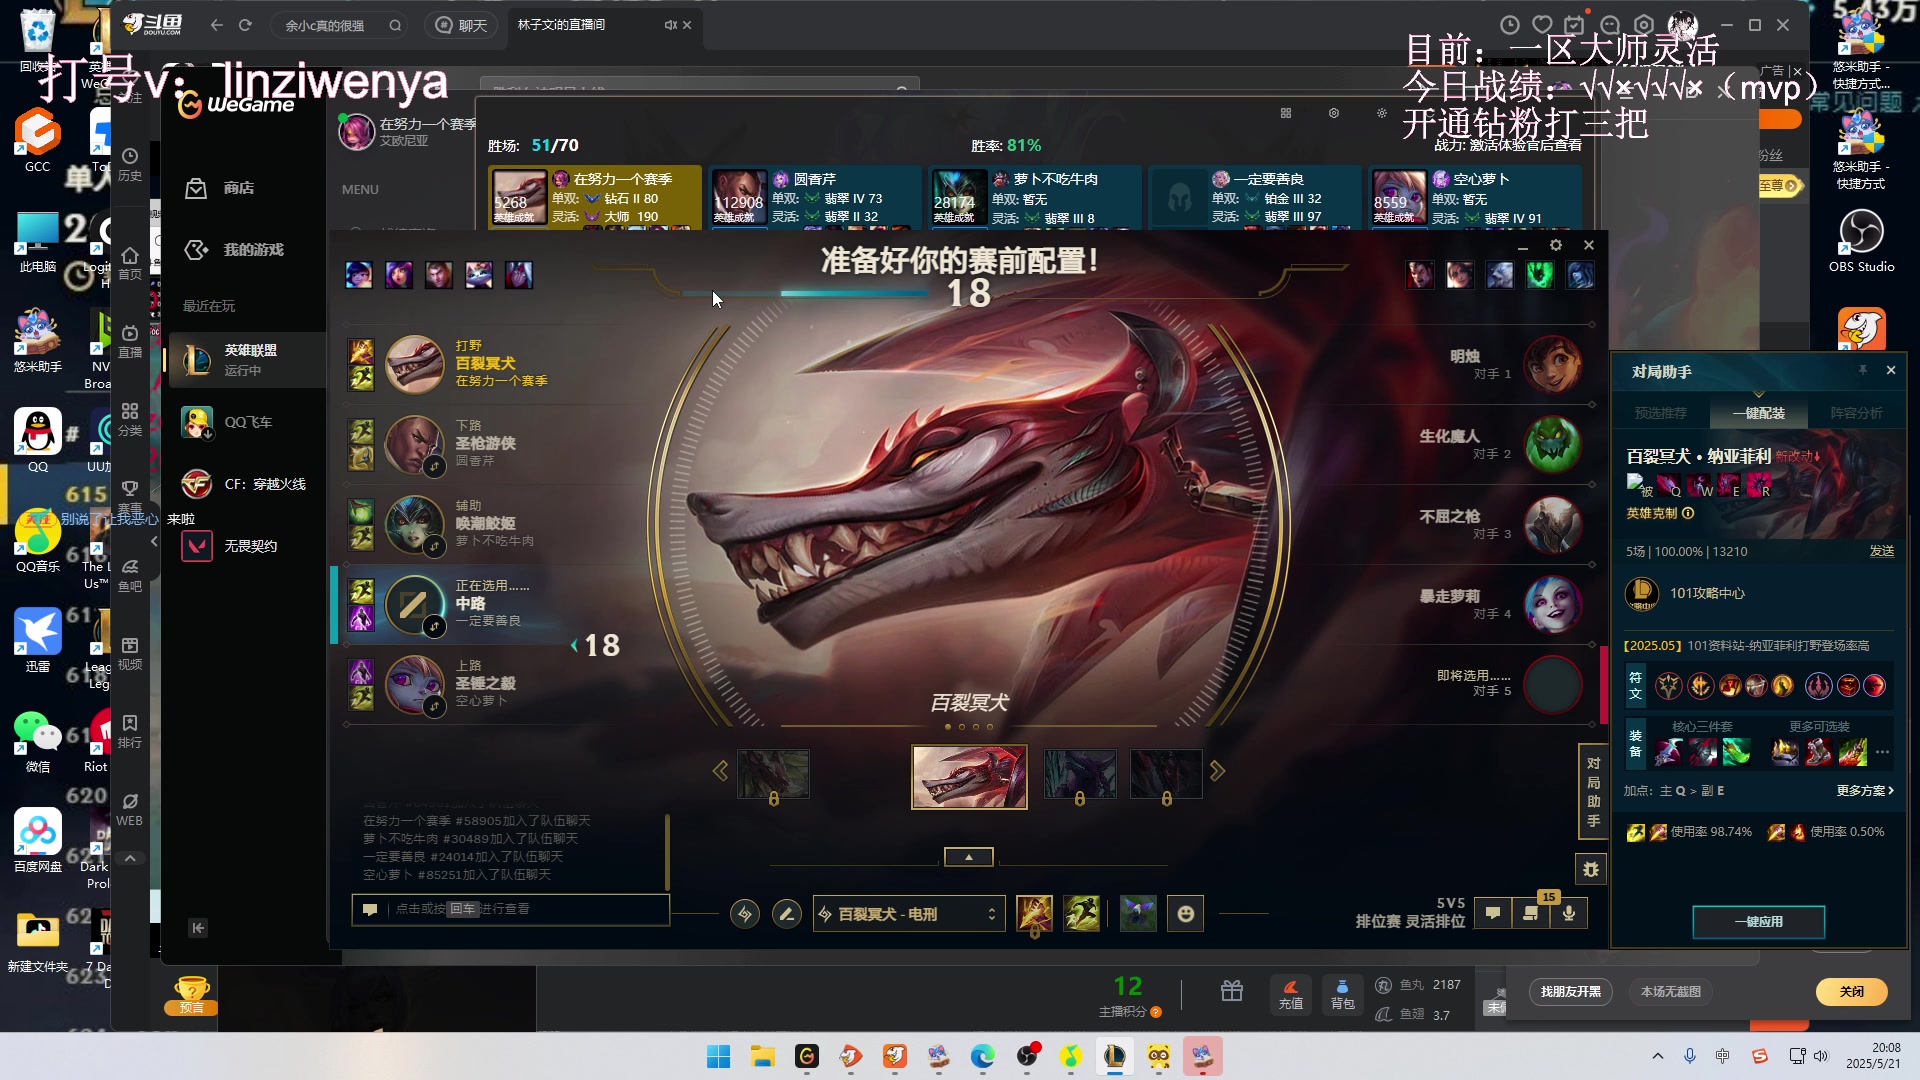This screenshot has width=1920, height=1080.
Task: Open 历史 in Douyu left sidebar
Action: pyautogui.click(x=130, y=164)
